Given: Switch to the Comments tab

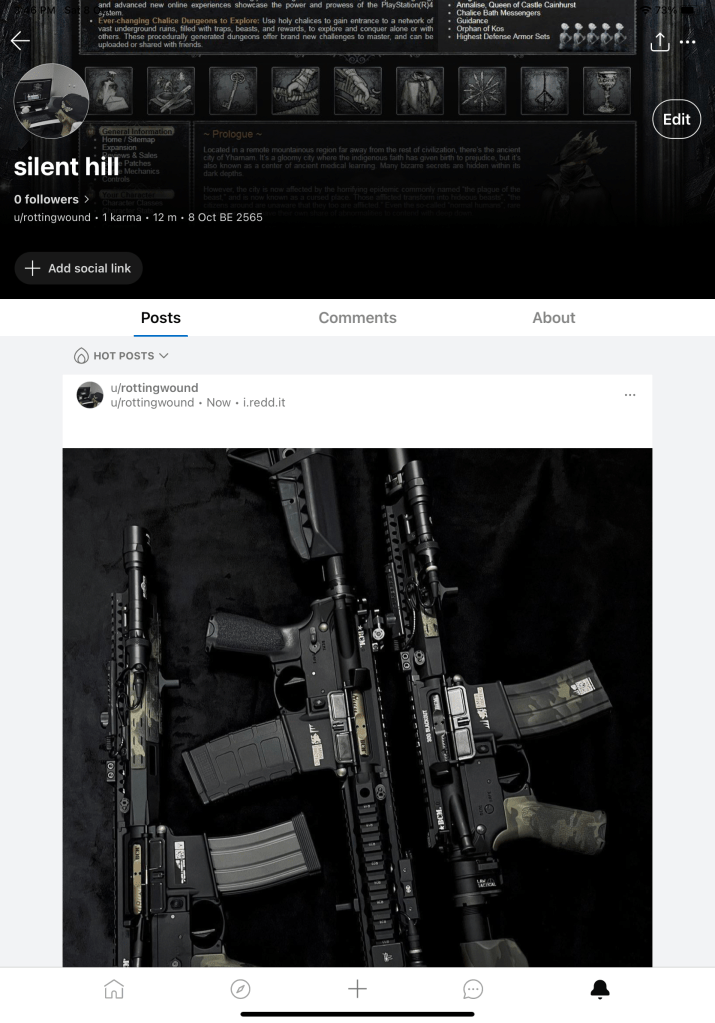Looking at the screenshot, I should (x=358, y=318).
